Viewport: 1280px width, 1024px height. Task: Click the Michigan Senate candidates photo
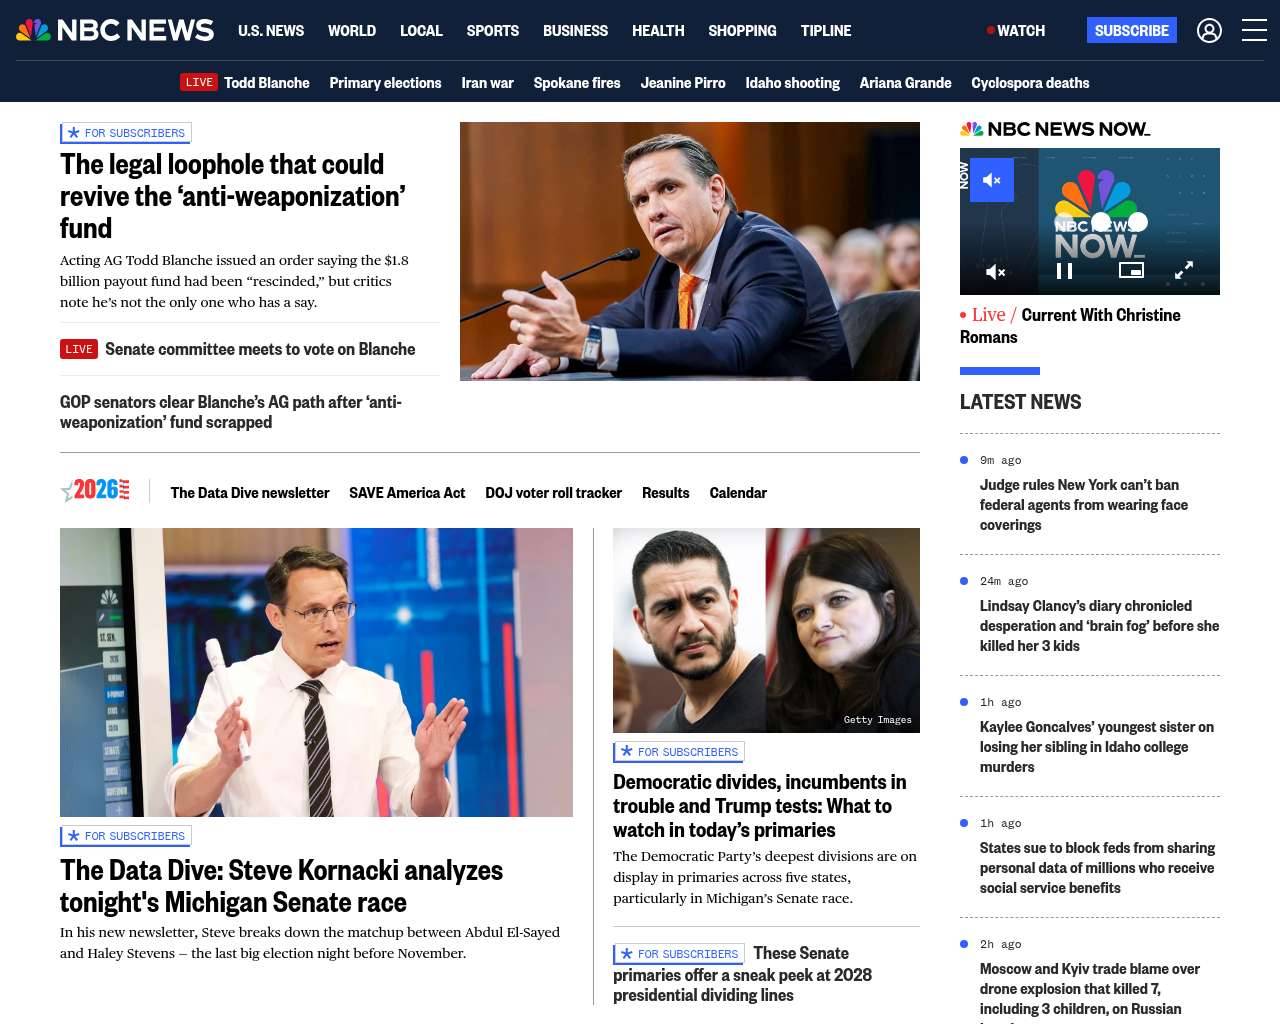(x=766, y=630)
